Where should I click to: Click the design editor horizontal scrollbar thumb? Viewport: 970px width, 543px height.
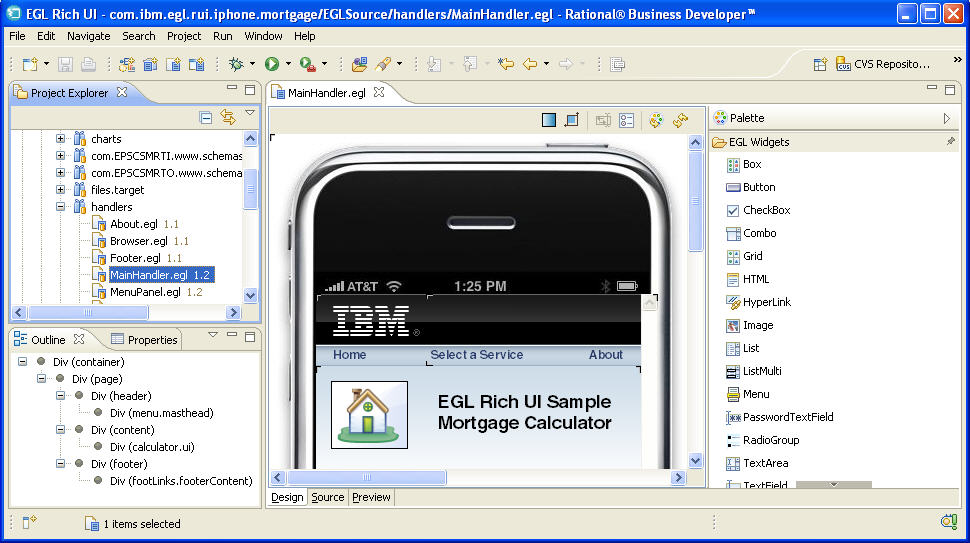367,477
